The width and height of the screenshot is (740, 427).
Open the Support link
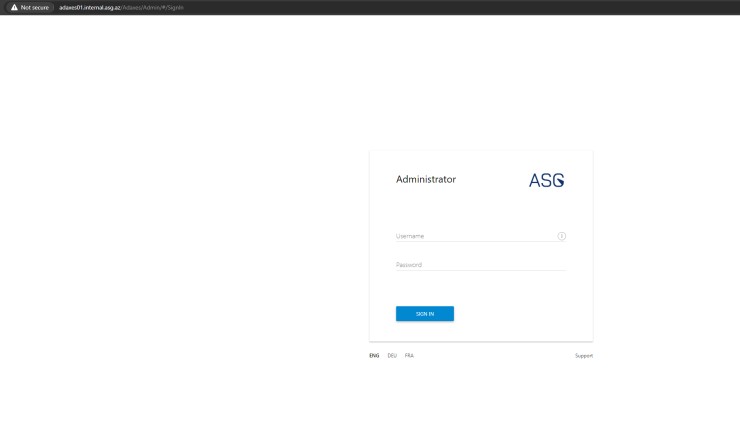(x=584, y=356)
